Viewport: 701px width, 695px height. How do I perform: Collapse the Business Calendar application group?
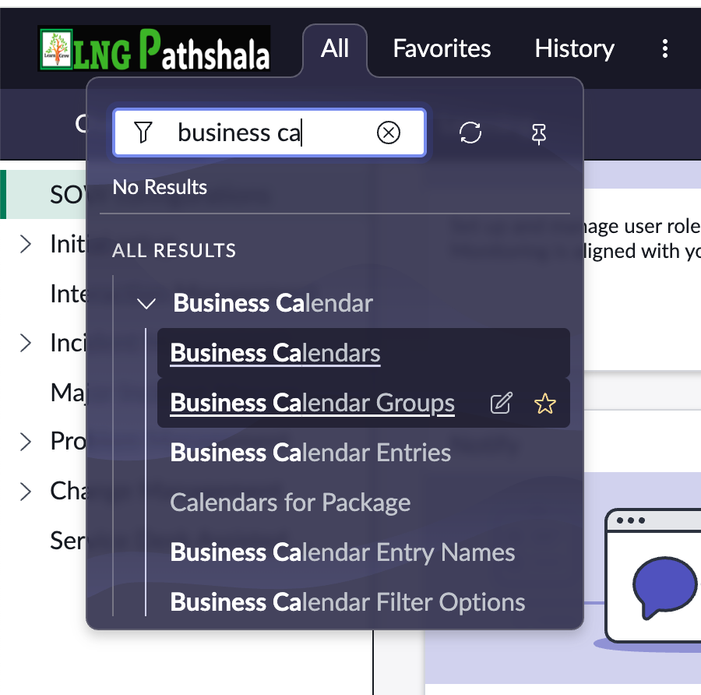(x=147, y=303)
